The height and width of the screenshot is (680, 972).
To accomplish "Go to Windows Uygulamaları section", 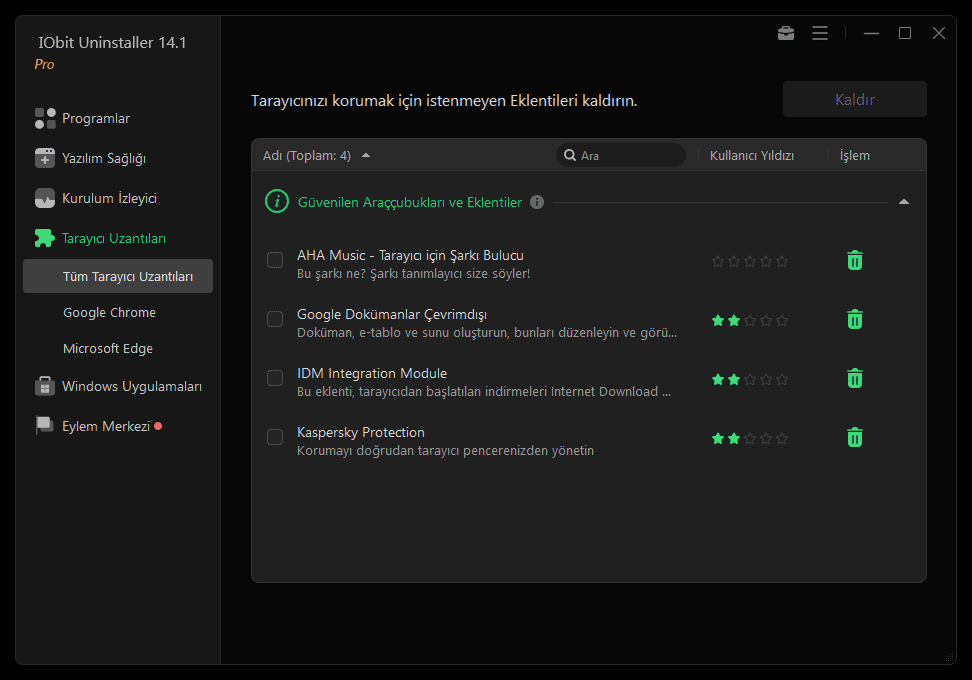I will coord(131,386).
